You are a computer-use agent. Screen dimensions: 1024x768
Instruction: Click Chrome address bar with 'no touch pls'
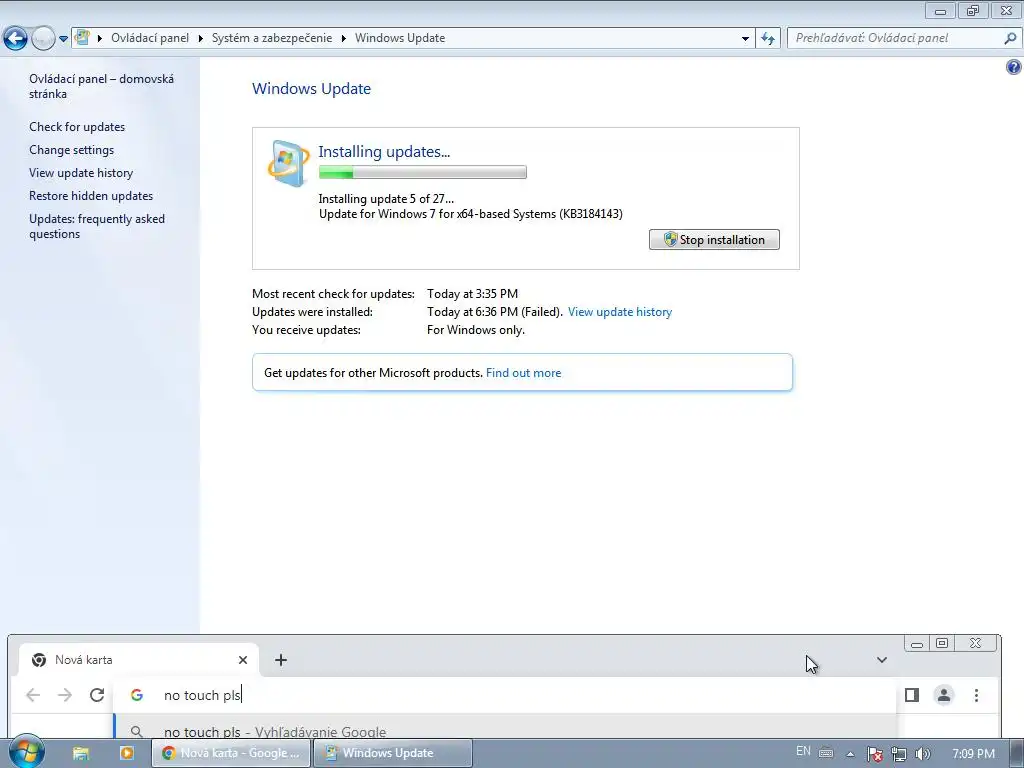[504, 695]
